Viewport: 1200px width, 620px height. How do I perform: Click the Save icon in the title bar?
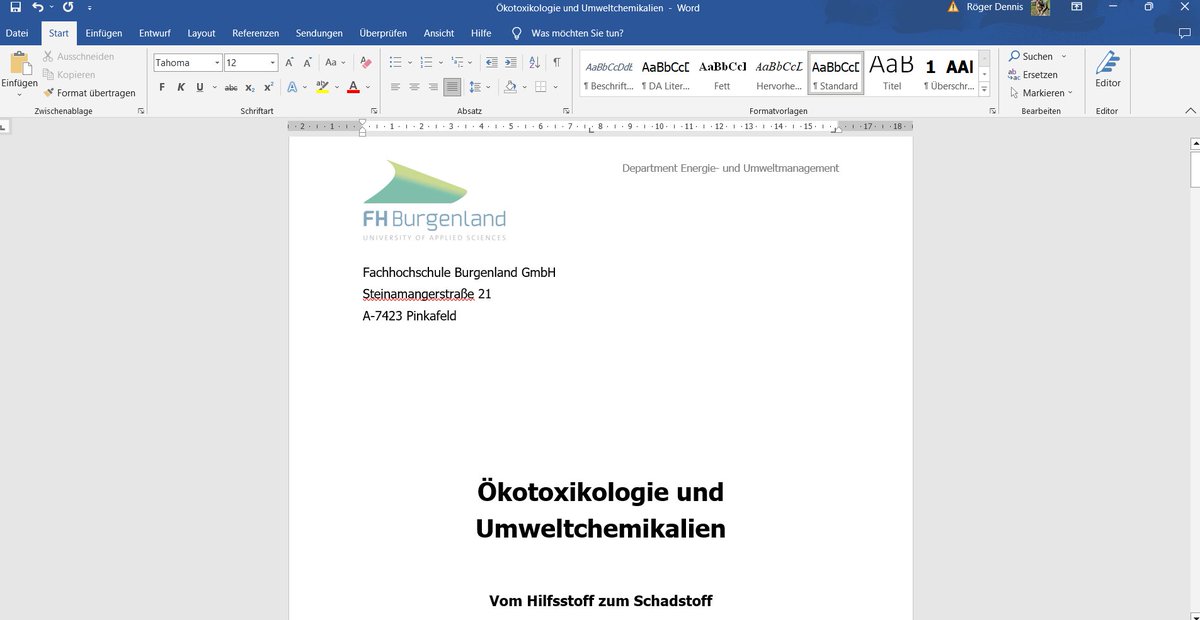tap(14, 8)
